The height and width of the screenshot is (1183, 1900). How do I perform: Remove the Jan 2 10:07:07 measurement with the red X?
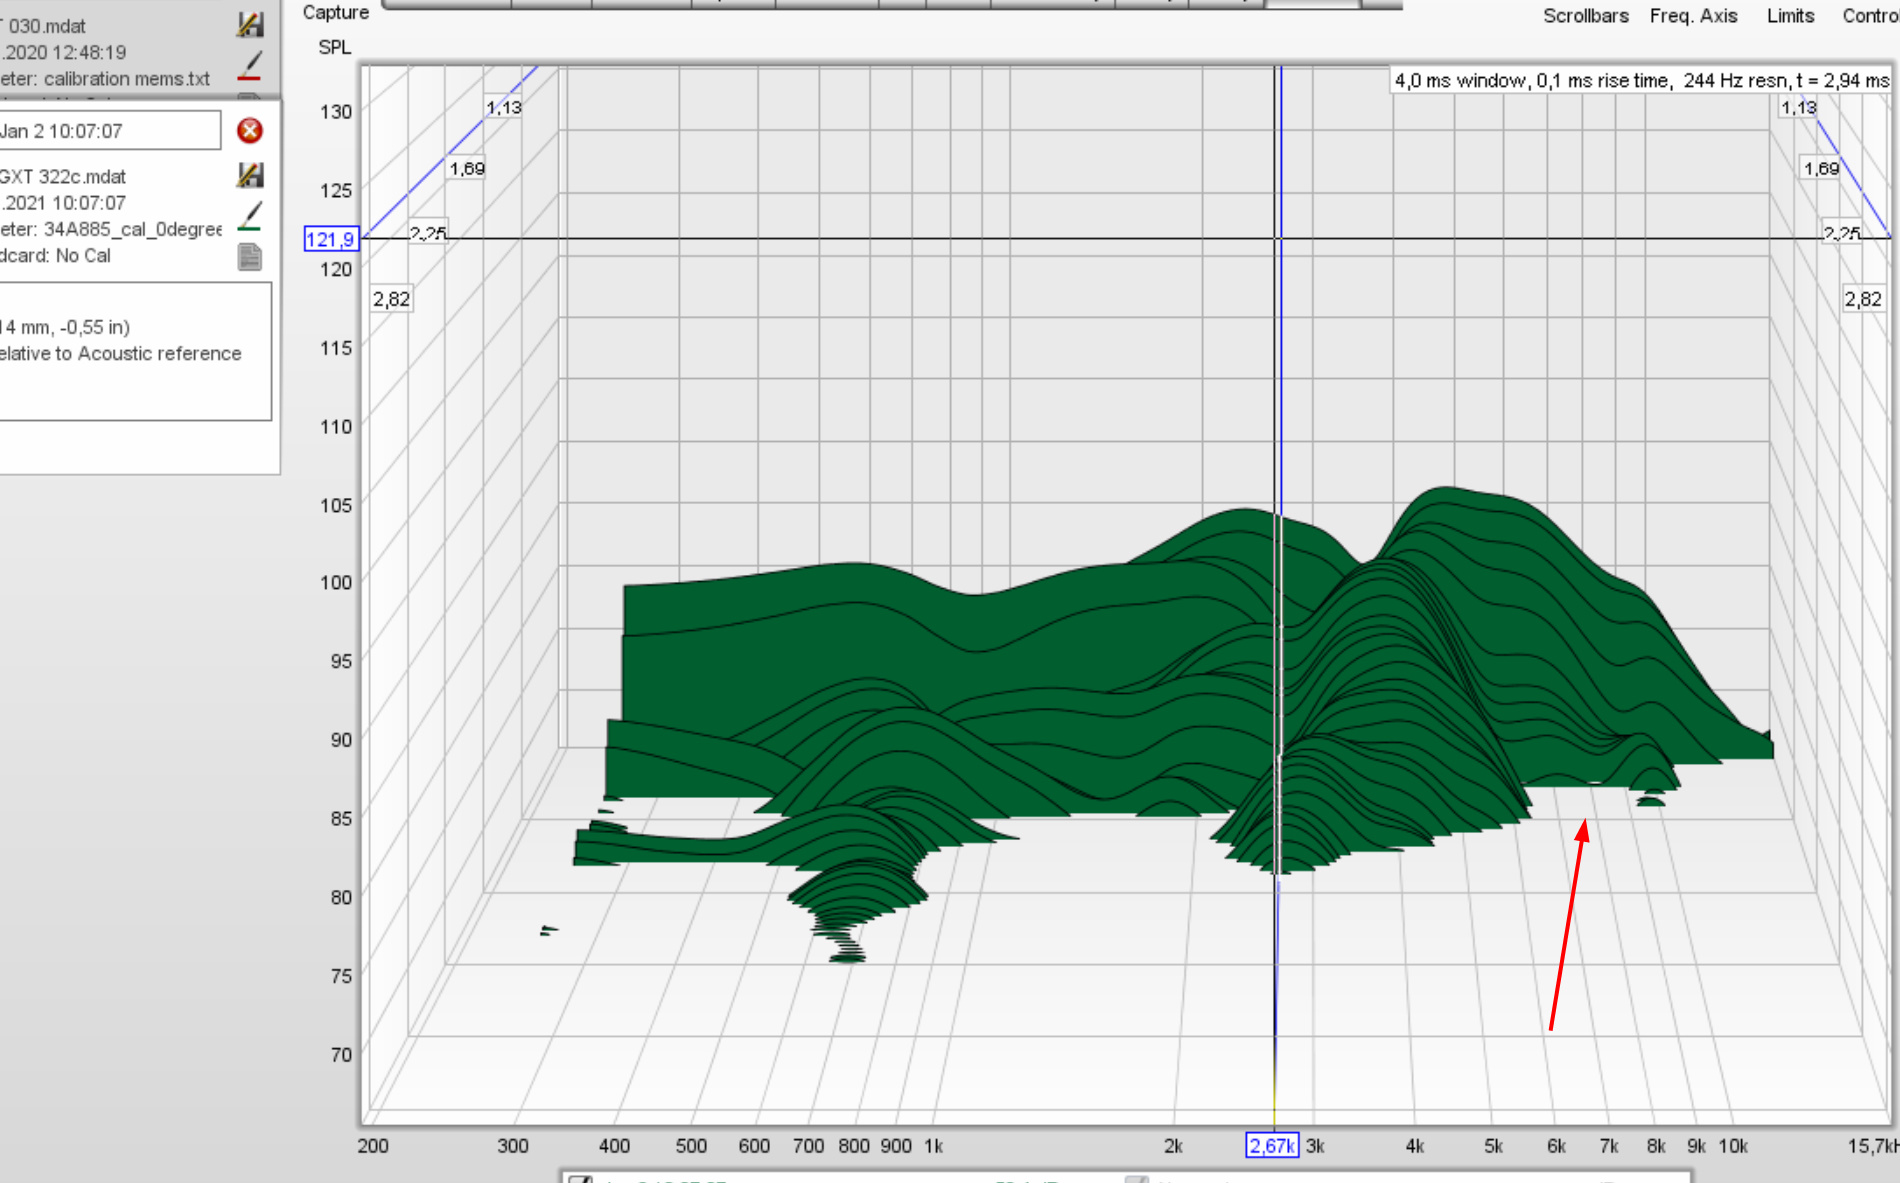(250, 131)
